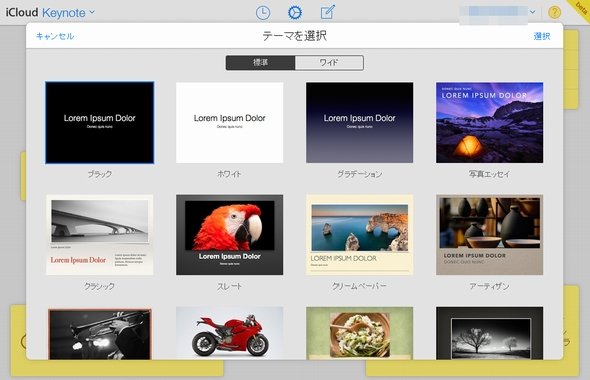
Task: Confirm theme with the 選択 button
Action: [x=542, y=36]
